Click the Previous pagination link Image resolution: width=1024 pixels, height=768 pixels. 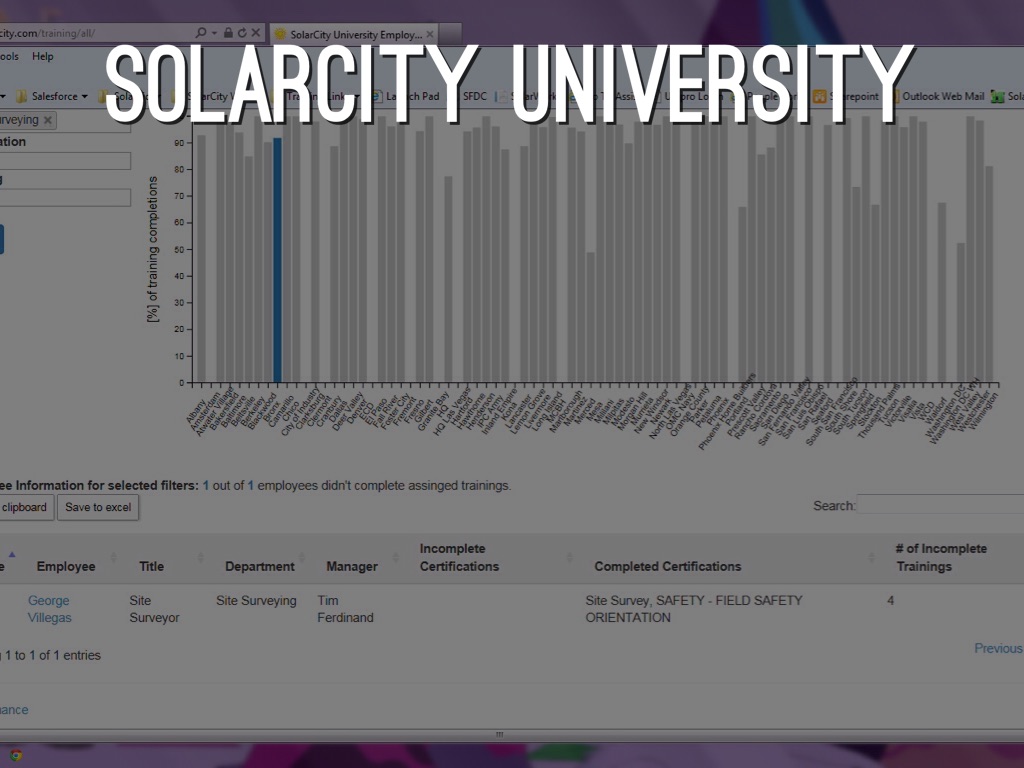tap(997, 648)
